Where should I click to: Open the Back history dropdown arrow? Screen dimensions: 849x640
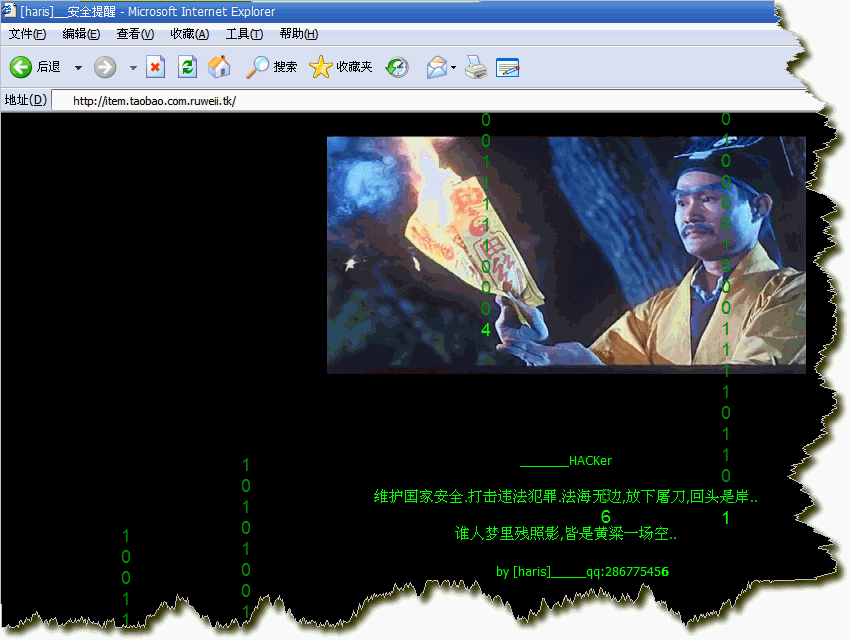click(79, 68)
